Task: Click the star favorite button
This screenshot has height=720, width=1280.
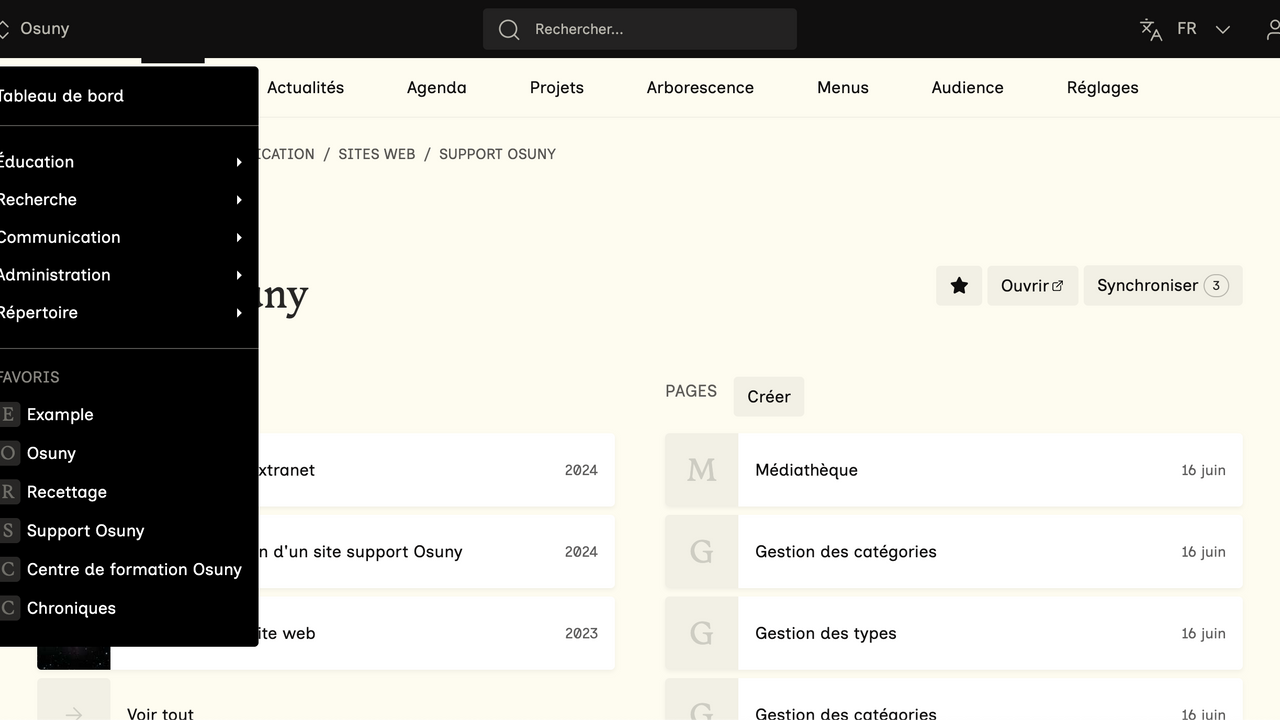Action: [959, 286]
